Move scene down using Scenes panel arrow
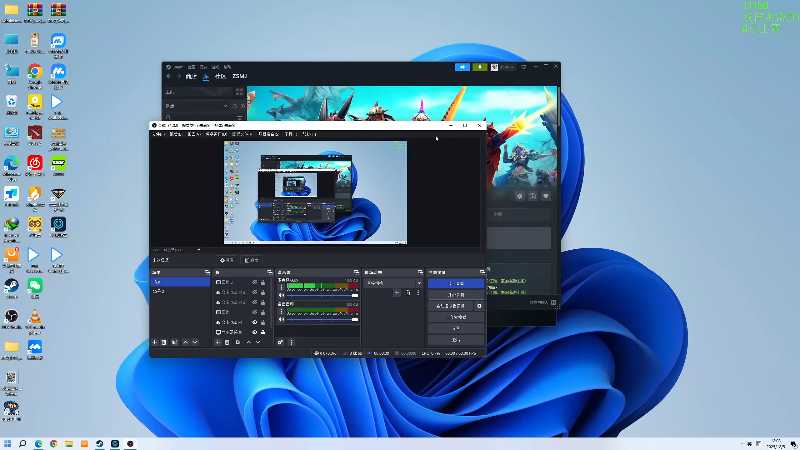 pyautogui.click(x=195, y=342)
